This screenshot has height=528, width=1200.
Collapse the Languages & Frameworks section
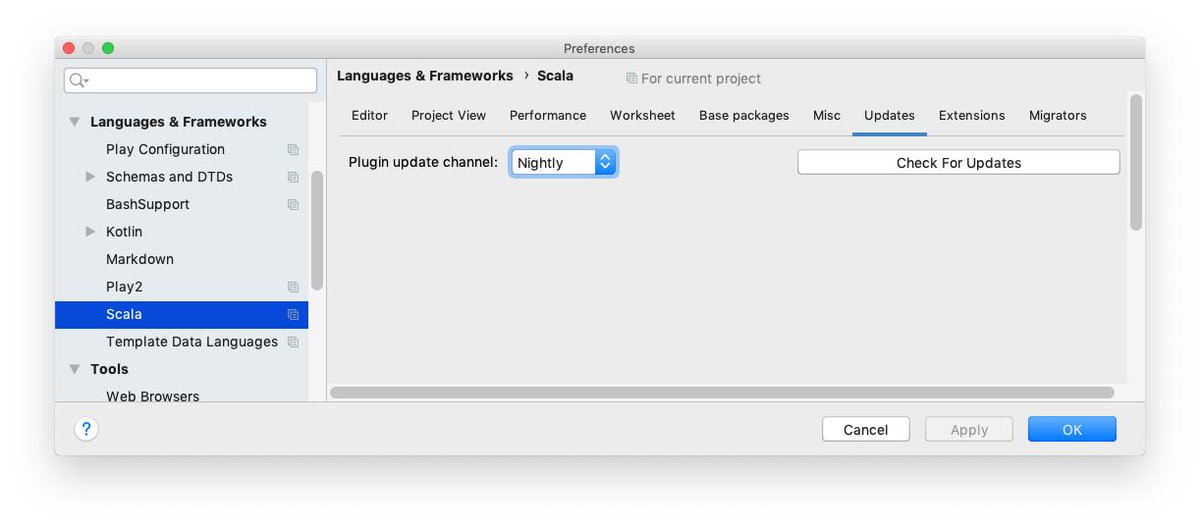[x=74, y=122]
